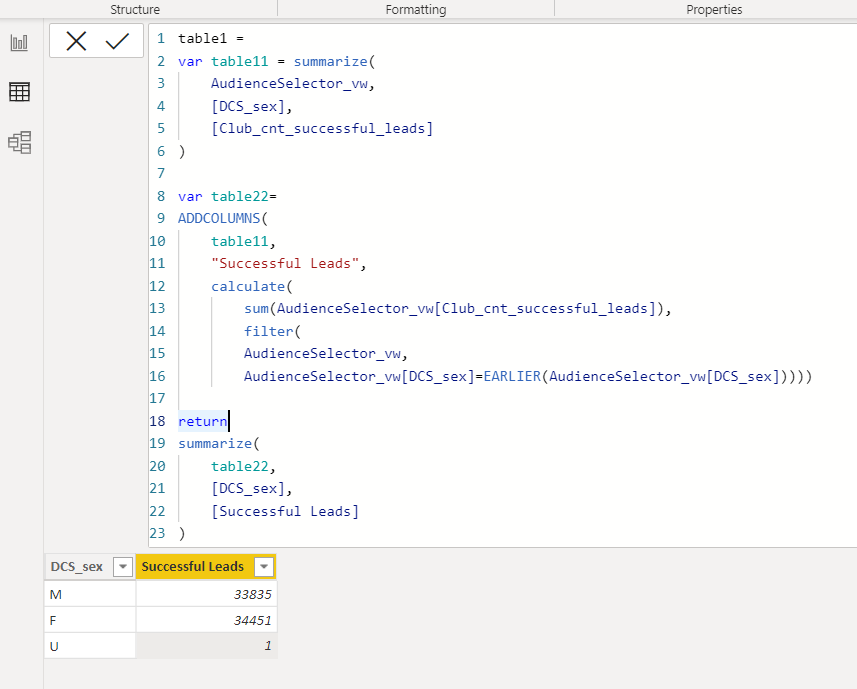Click the "Successful Leads" string literal
The width and height of the screenshot is (857, 689).
(x=285, y=263)
